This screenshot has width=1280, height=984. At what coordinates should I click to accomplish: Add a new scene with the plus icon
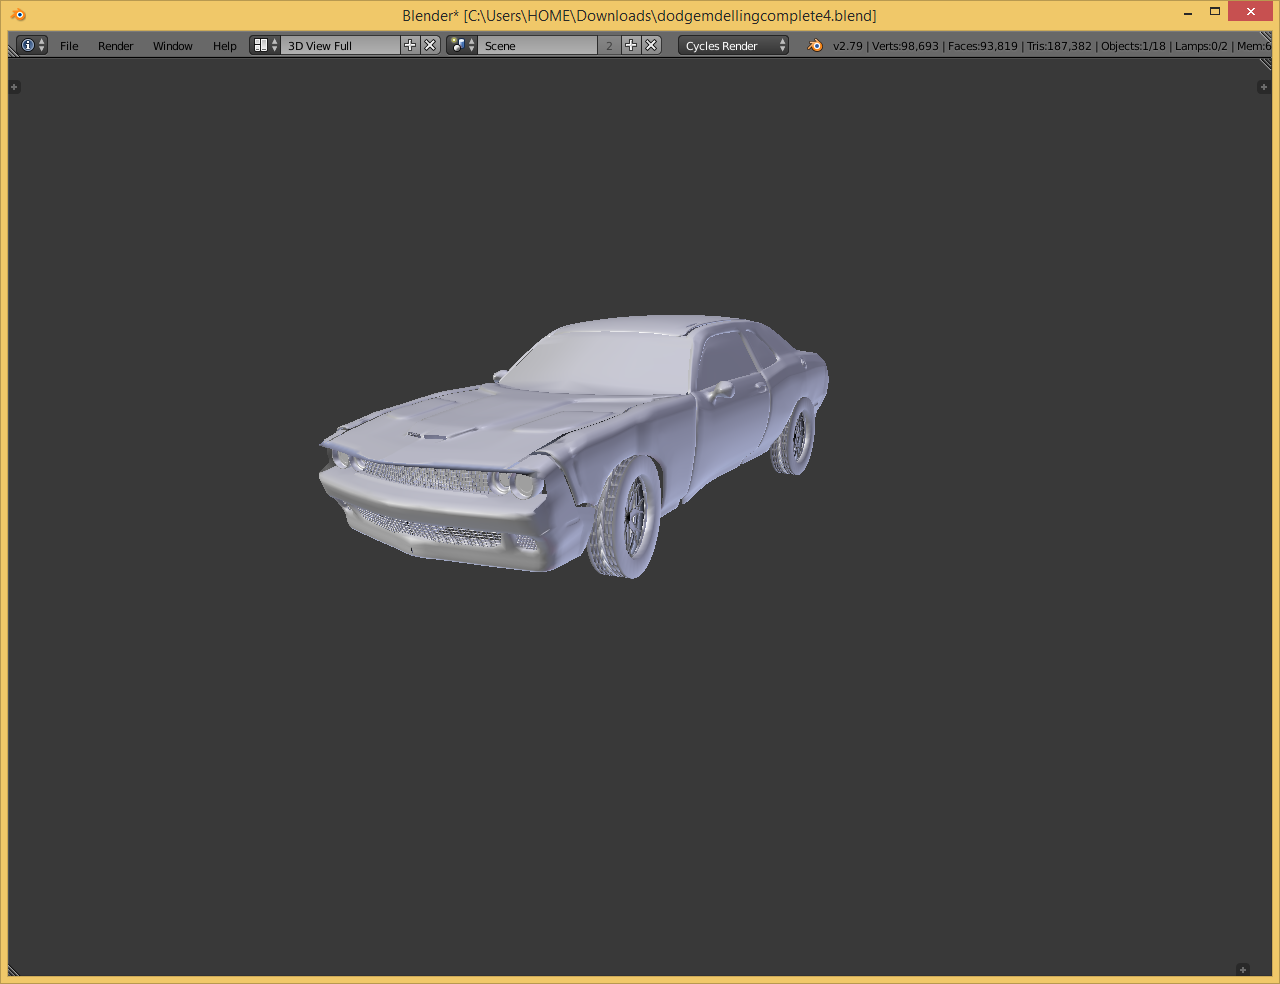(x=631, y=45)
